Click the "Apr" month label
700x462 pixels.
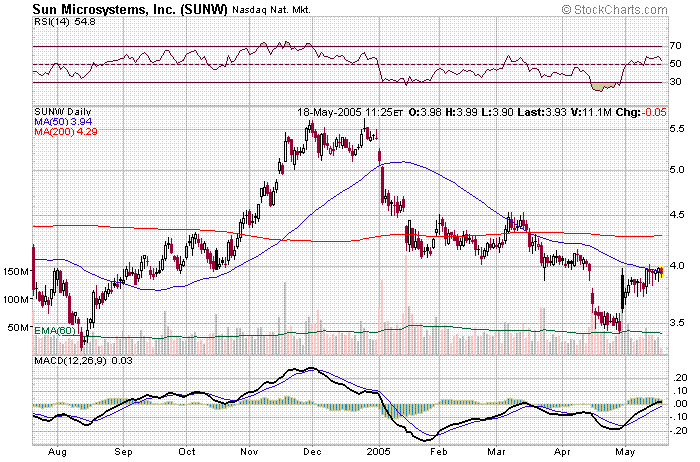click(562, 452)
